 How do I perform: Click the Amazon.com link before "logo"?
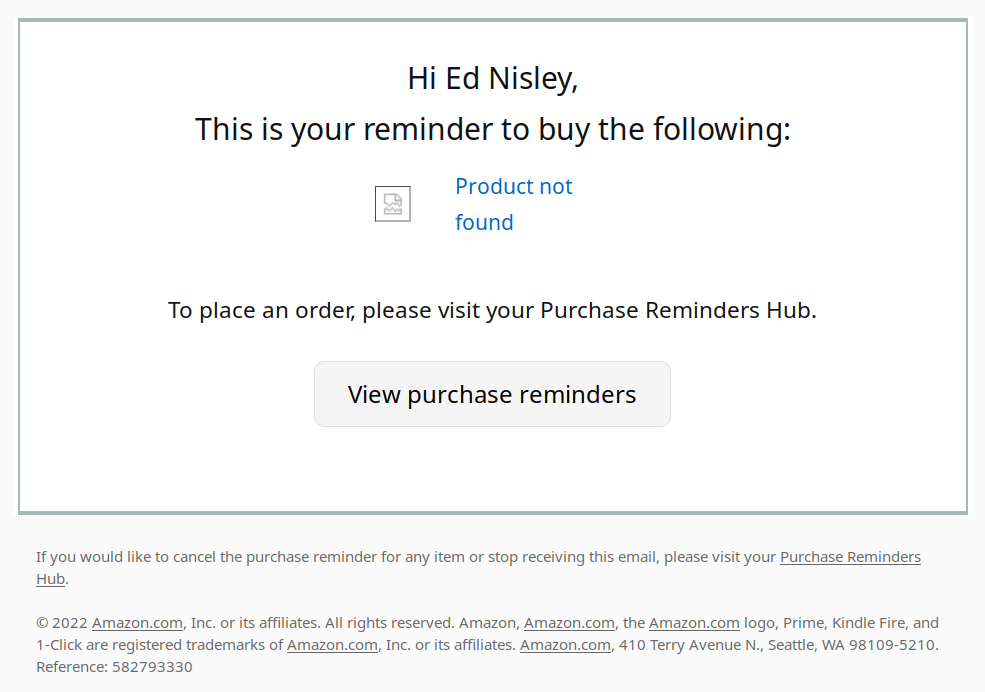click(x=694, y=623)
